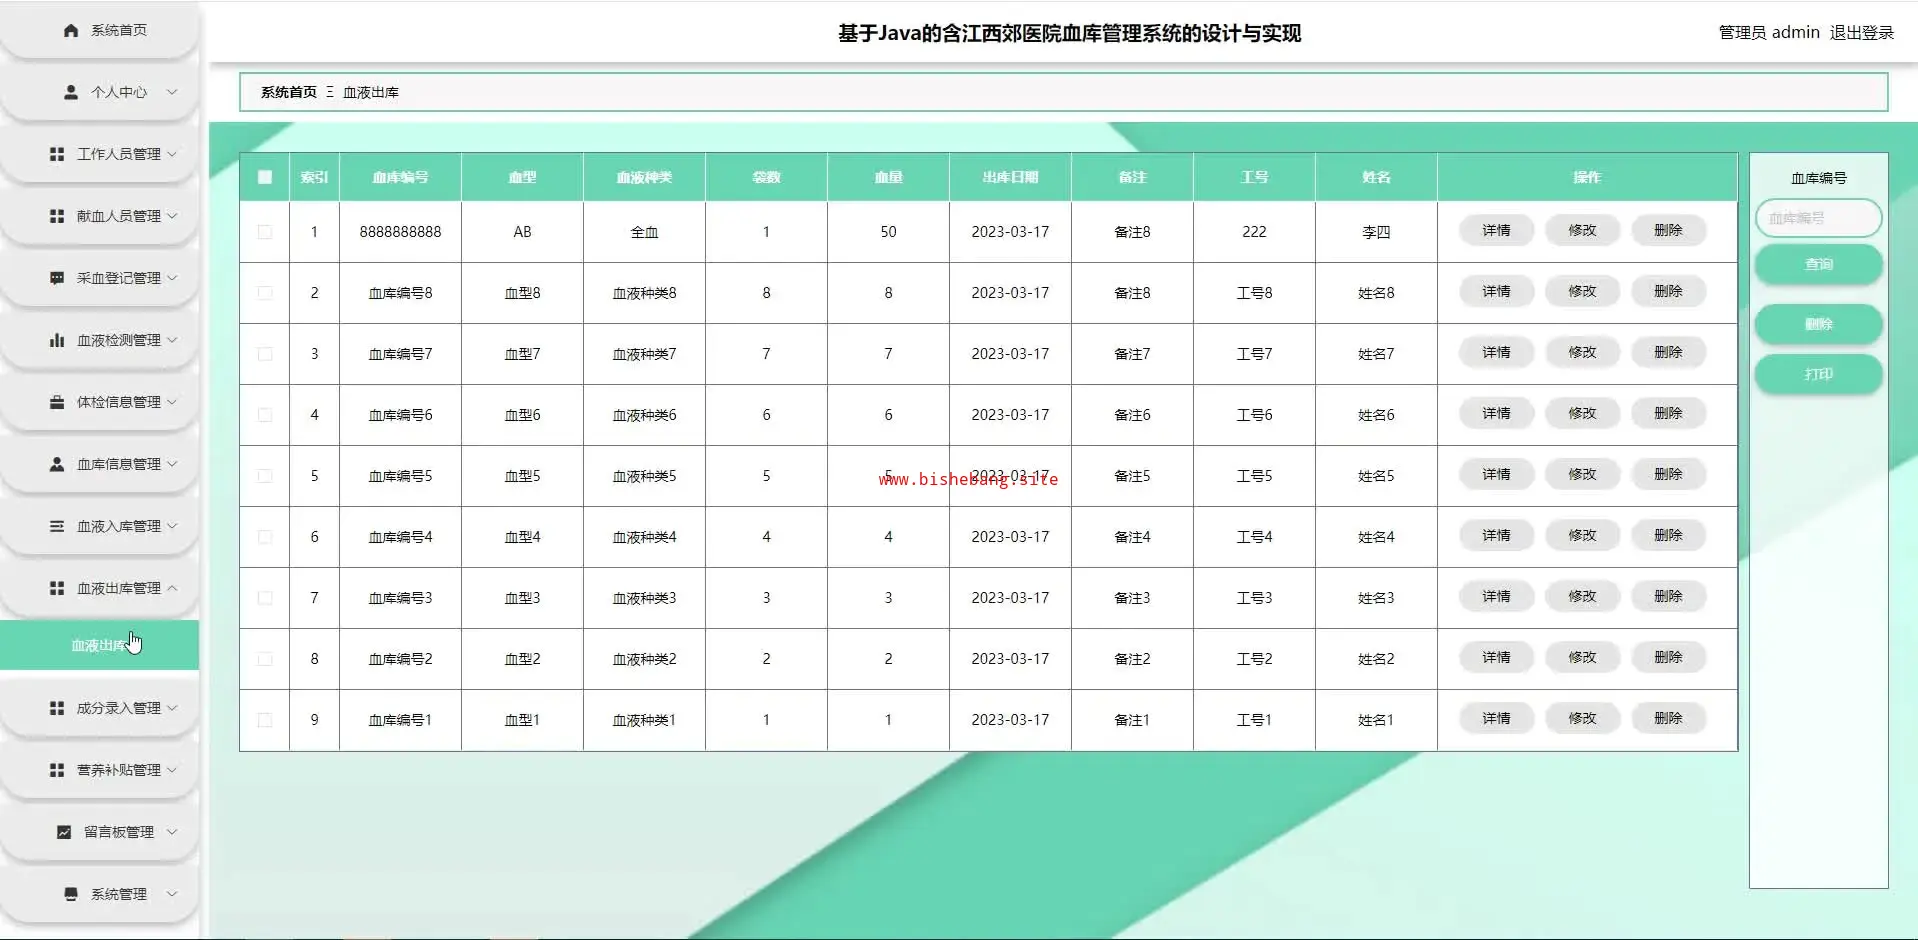
Task: Focus the 血库编号 search input field
Action: (1818, 218)
